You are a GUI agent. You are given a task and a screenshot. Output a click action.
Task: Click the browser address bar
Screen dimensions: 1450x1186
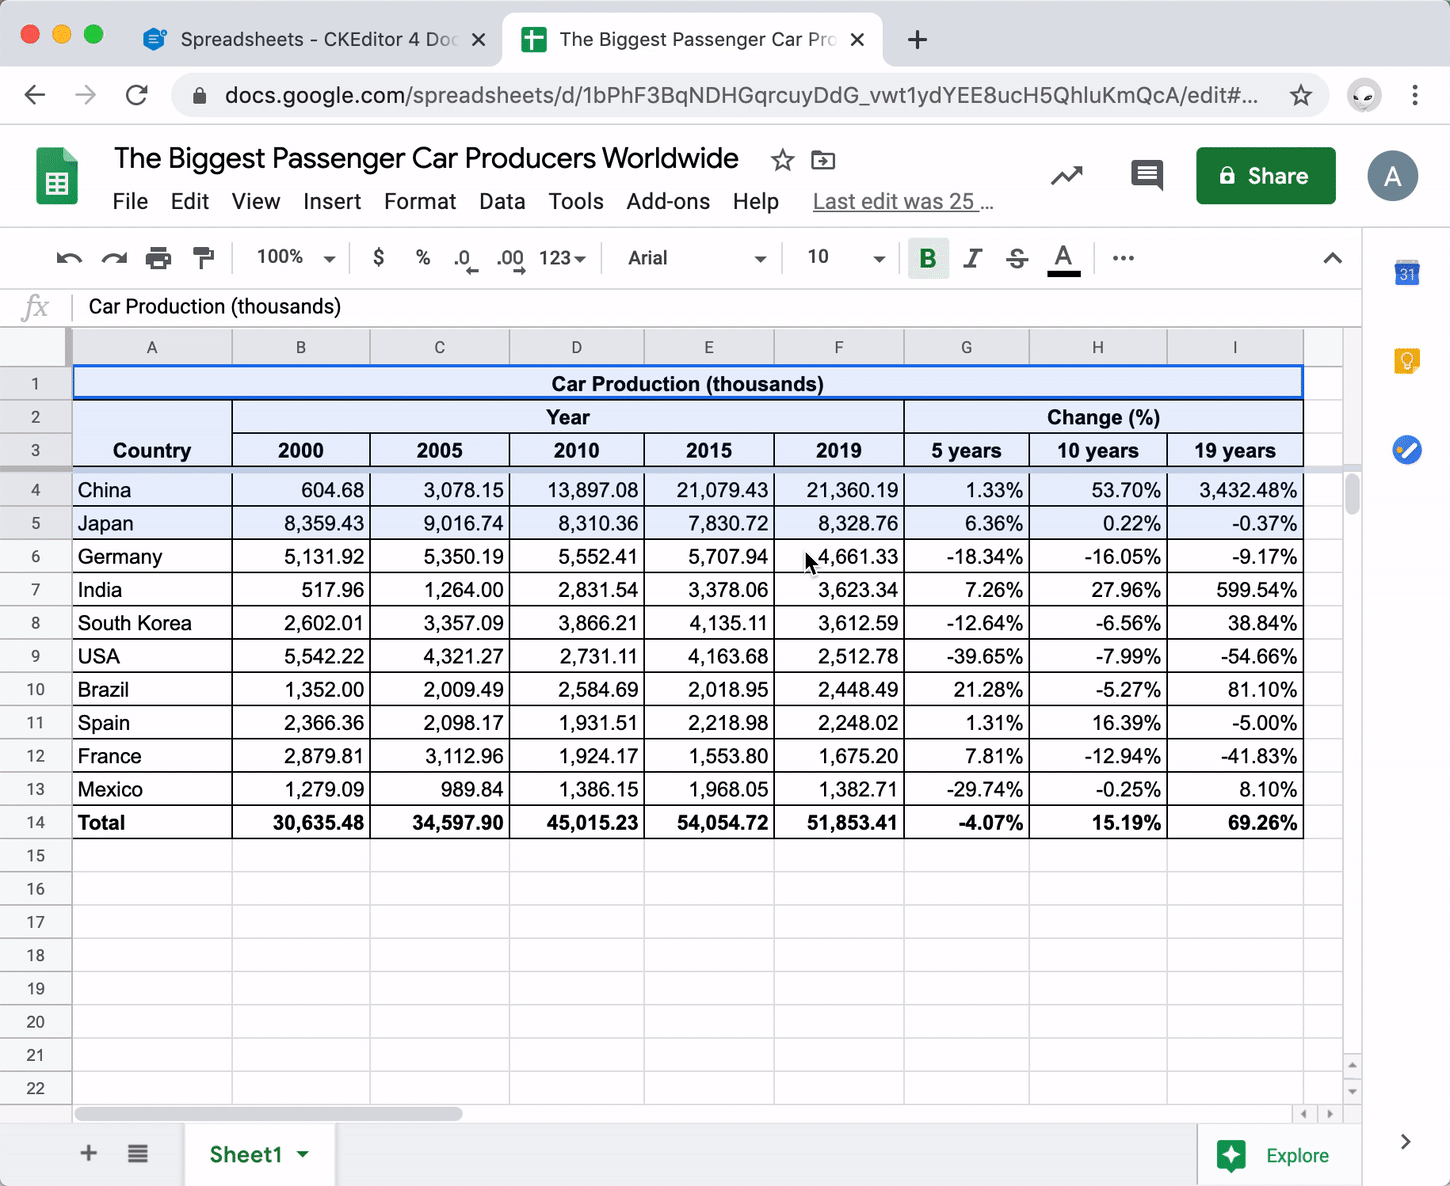point(741,95)
